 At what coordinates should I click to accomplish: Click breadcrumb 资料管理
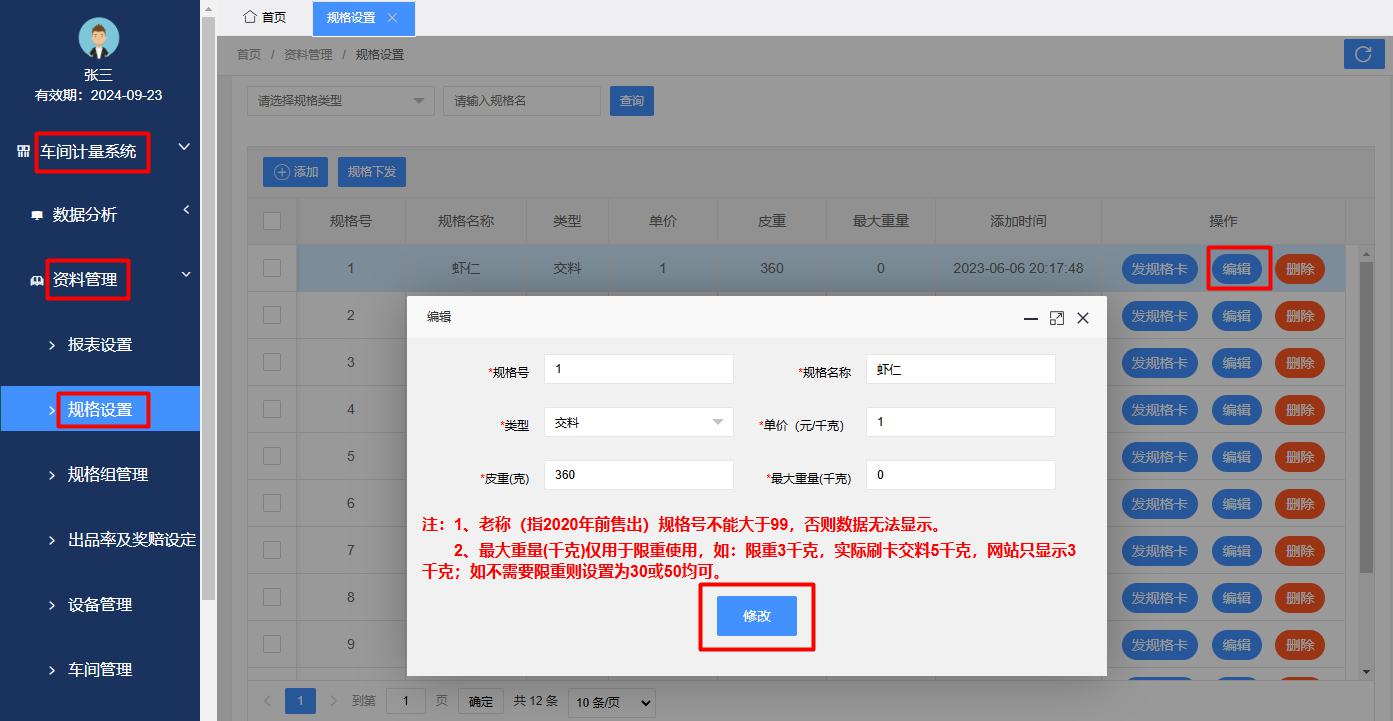(x=308, y=55)
